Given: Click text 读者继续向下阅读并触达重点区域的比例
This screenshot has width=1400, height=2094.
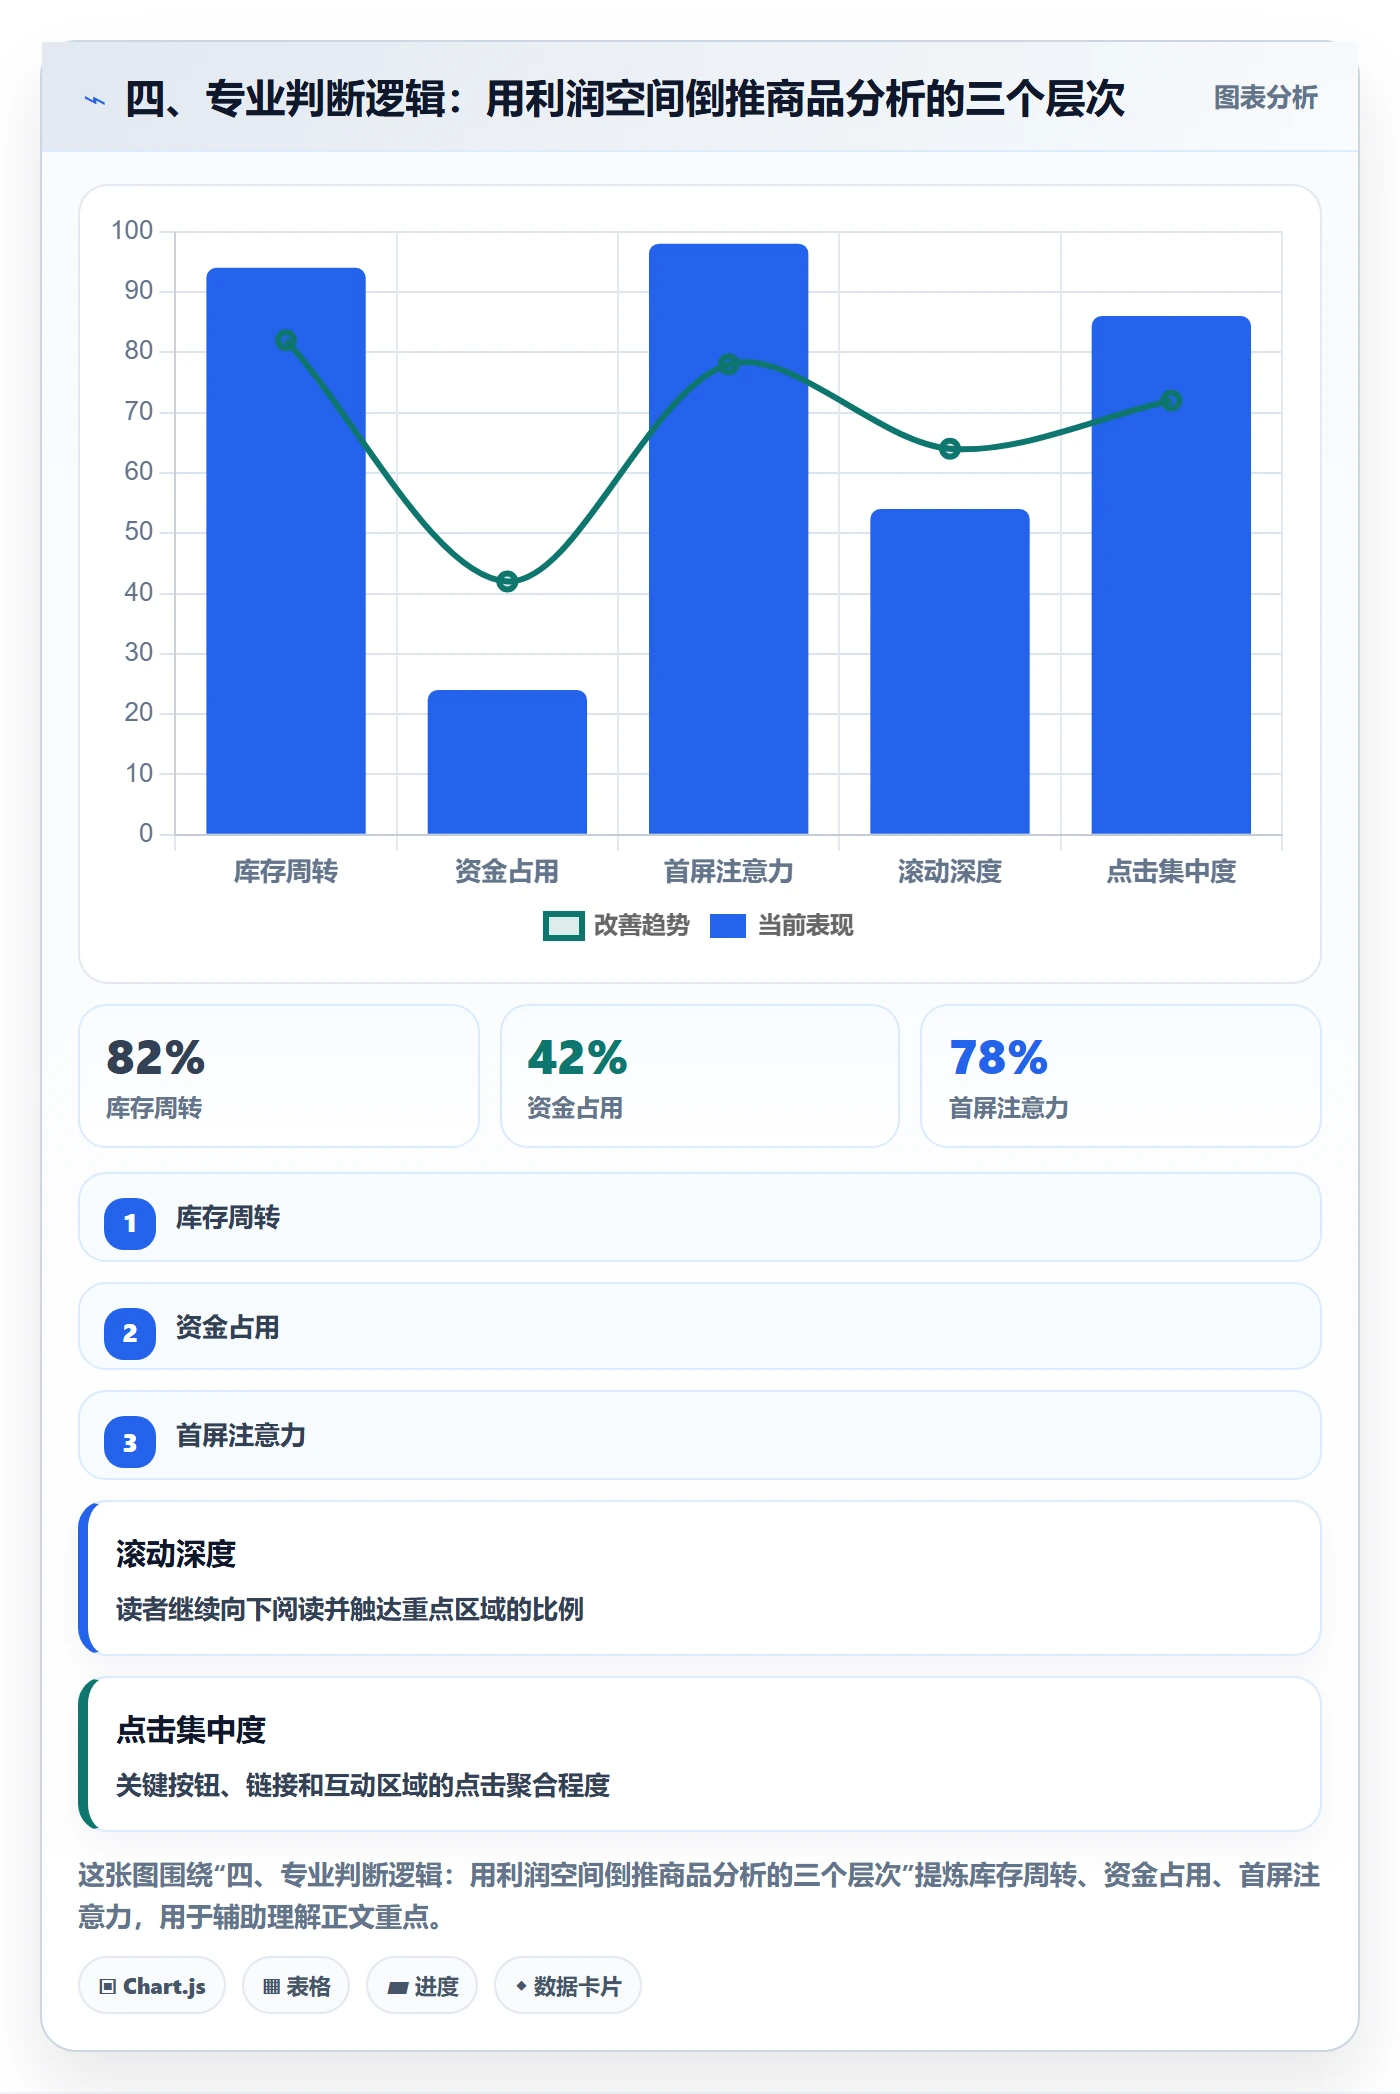Looking at the screenshot, I should [x=350, y=1610].
